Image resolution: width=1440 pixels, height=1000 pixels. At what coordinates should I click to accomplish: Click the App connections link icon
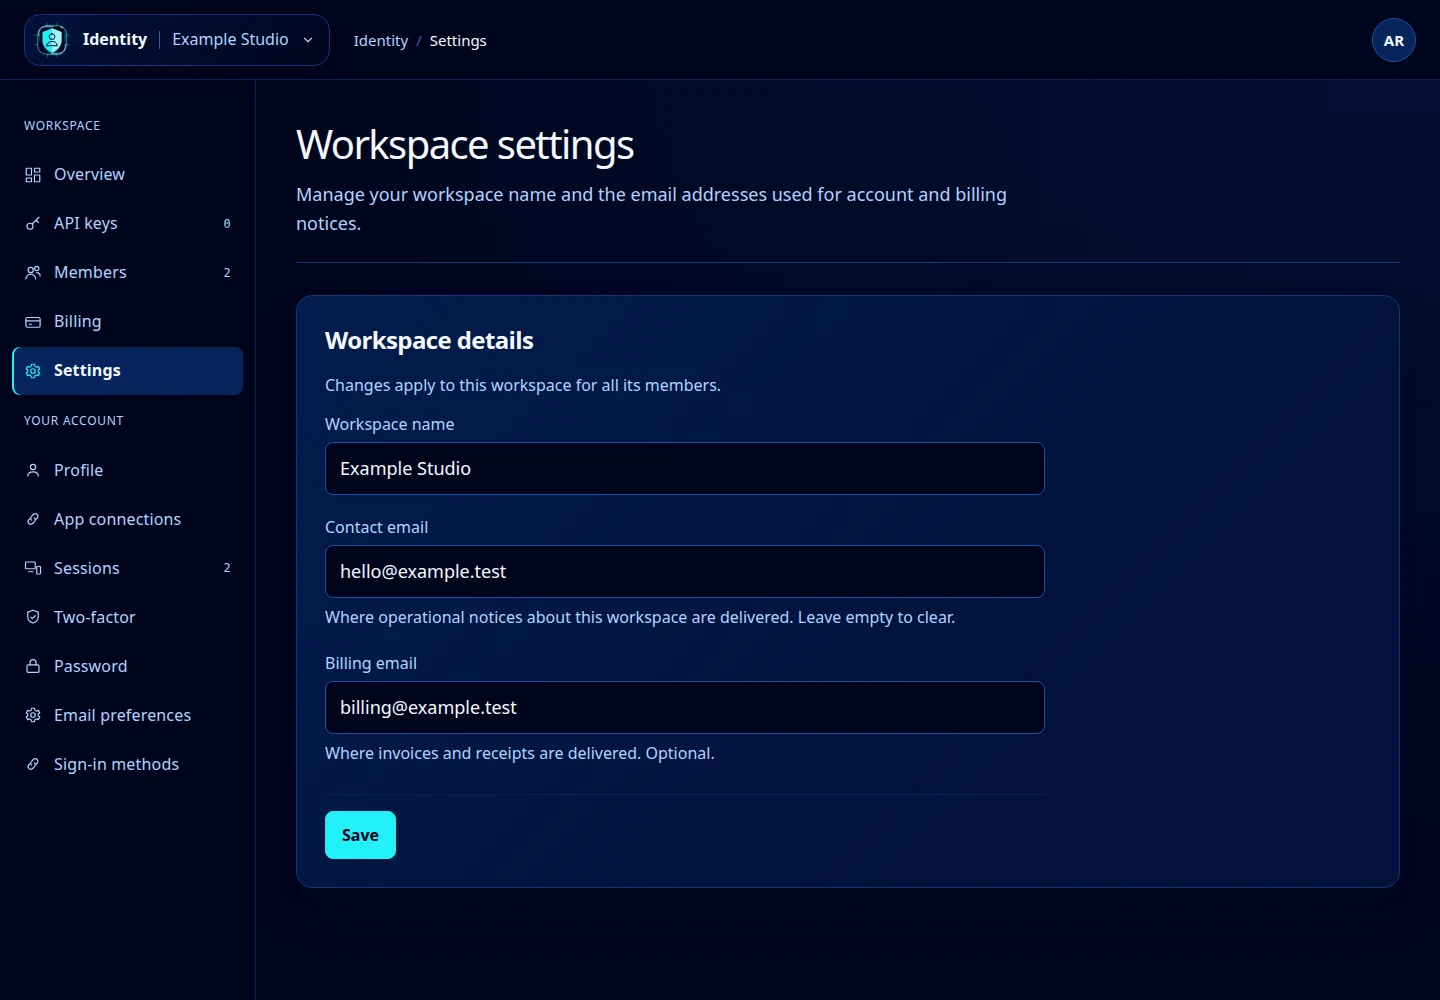[33, 519]
